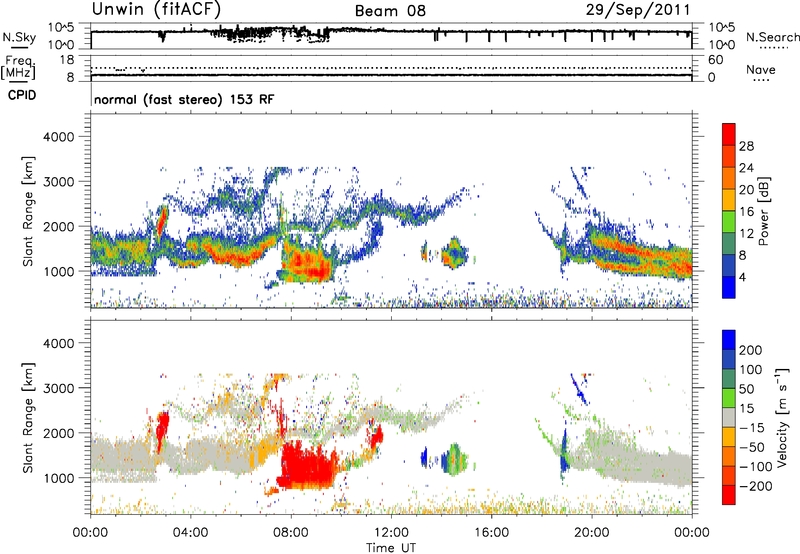This screenshot has width=800, height=554.
Task: Click the 'Power [dB]' colorbar label
Action: 764,211
